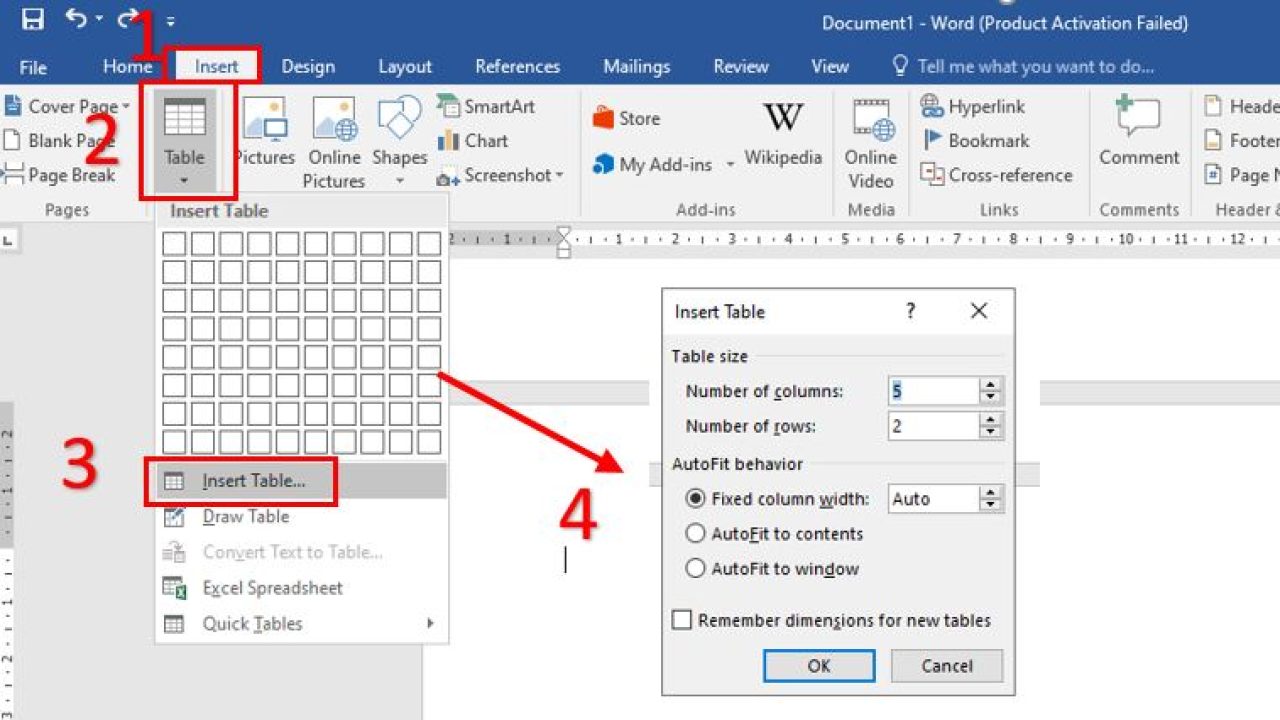Select the Fixed column width option
Screen dimensions: 1280x720
pyautogui.click(x=696, y=499)
